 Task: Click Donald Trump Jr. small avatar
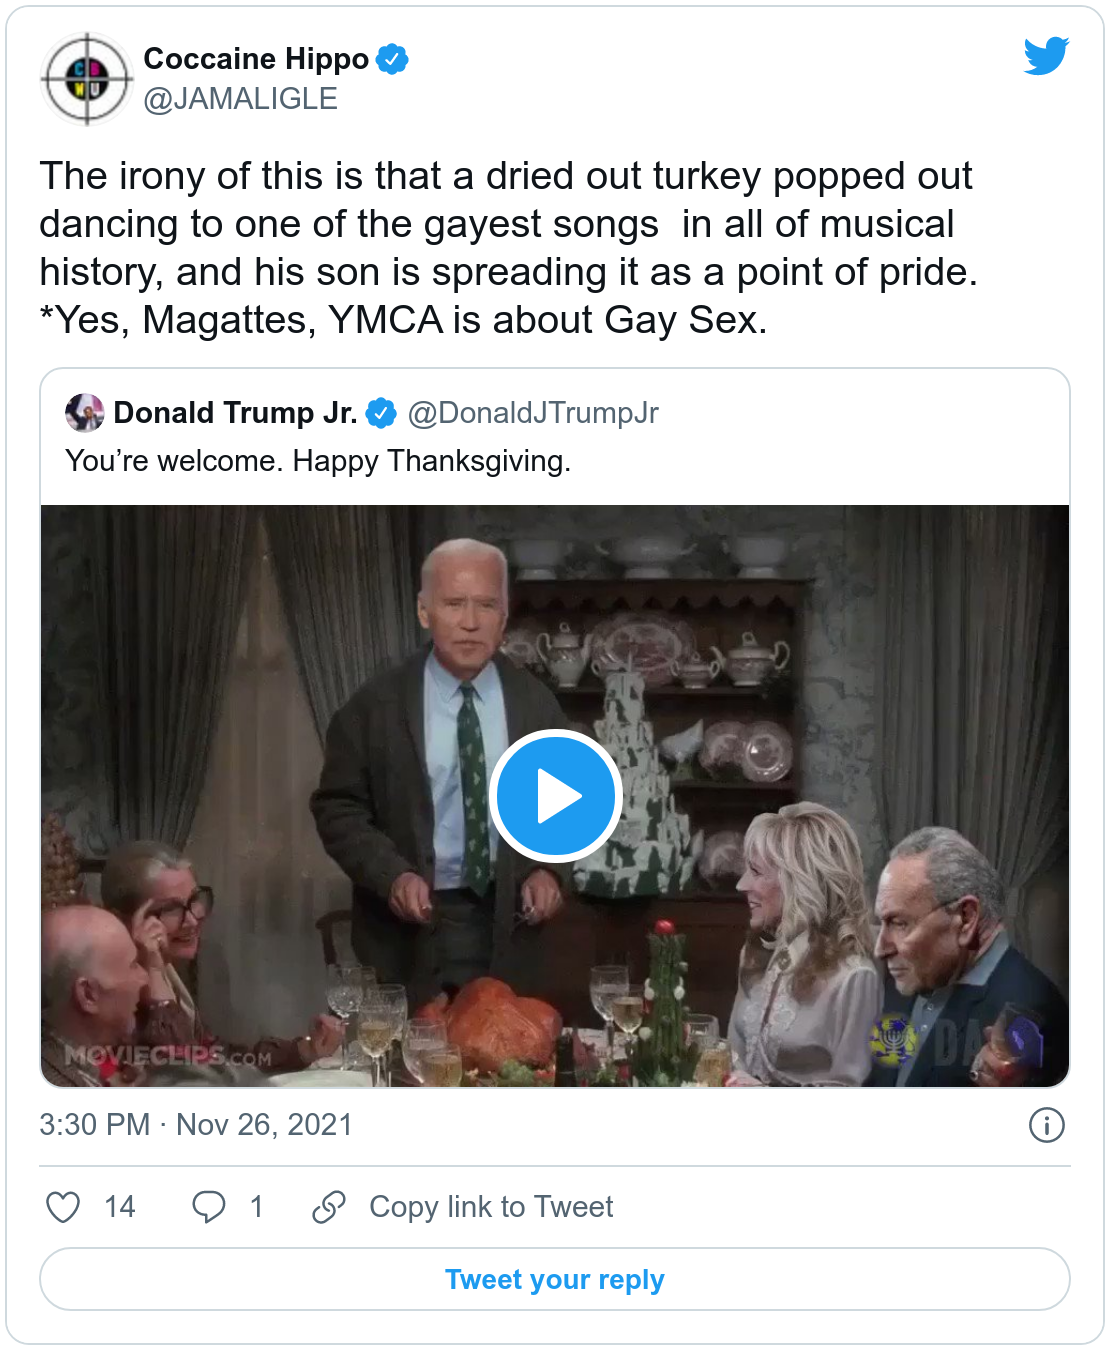[85, 412]
